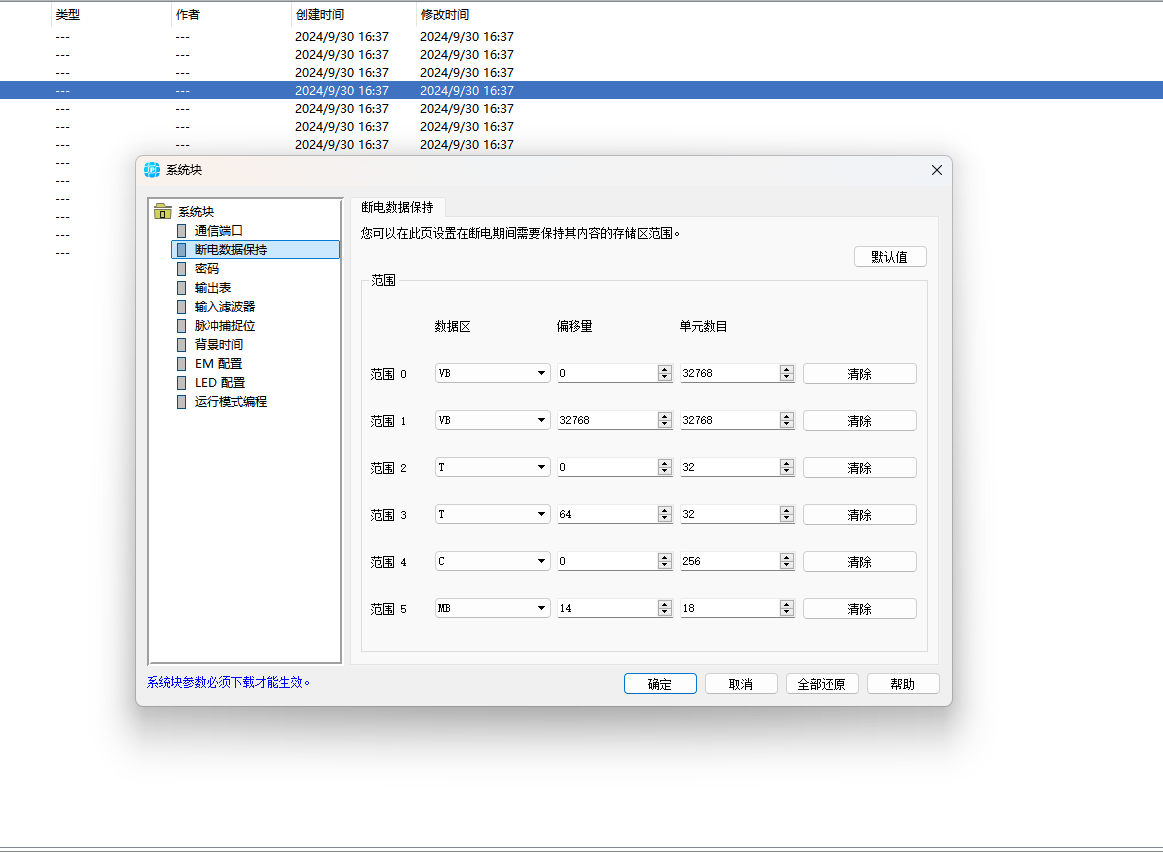Click the page icon beside 密码
Viewport: 1163px width, 853px height.
click(x=182, y=269)
